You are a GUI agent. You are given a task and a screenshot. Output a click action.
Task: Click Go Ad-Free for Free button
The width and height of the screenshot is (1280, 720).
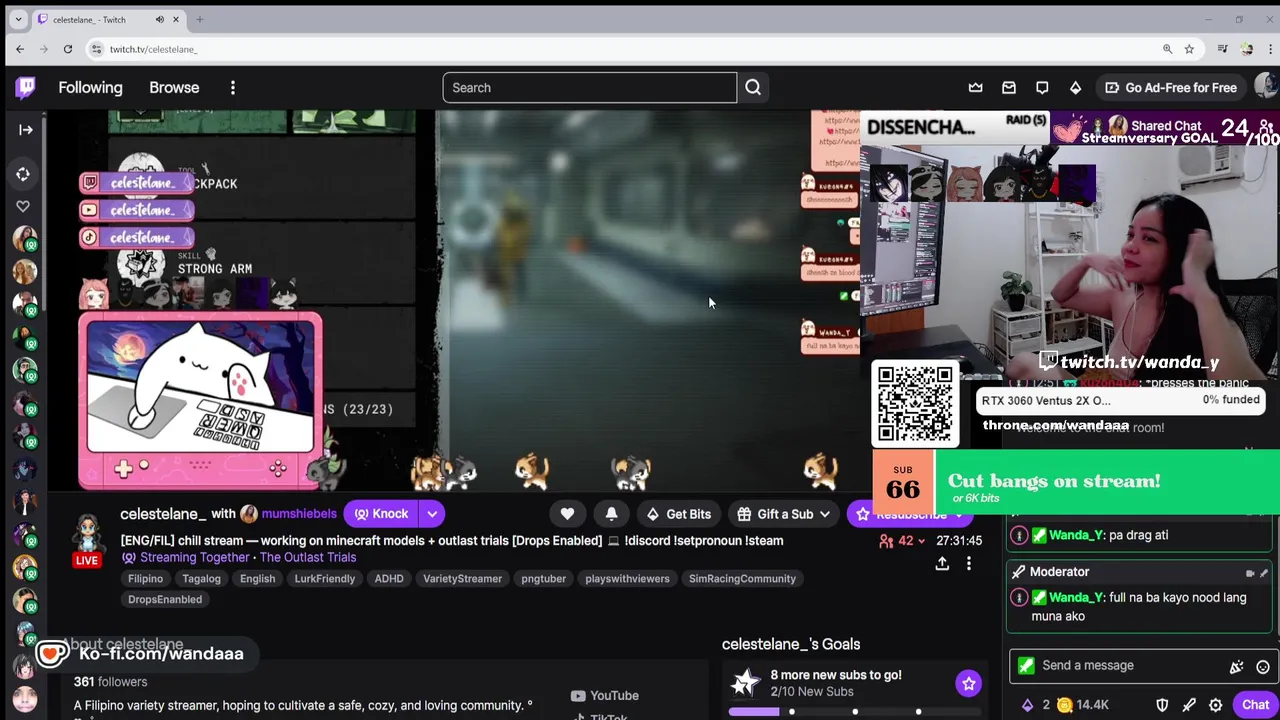[x=1170, y=88]
